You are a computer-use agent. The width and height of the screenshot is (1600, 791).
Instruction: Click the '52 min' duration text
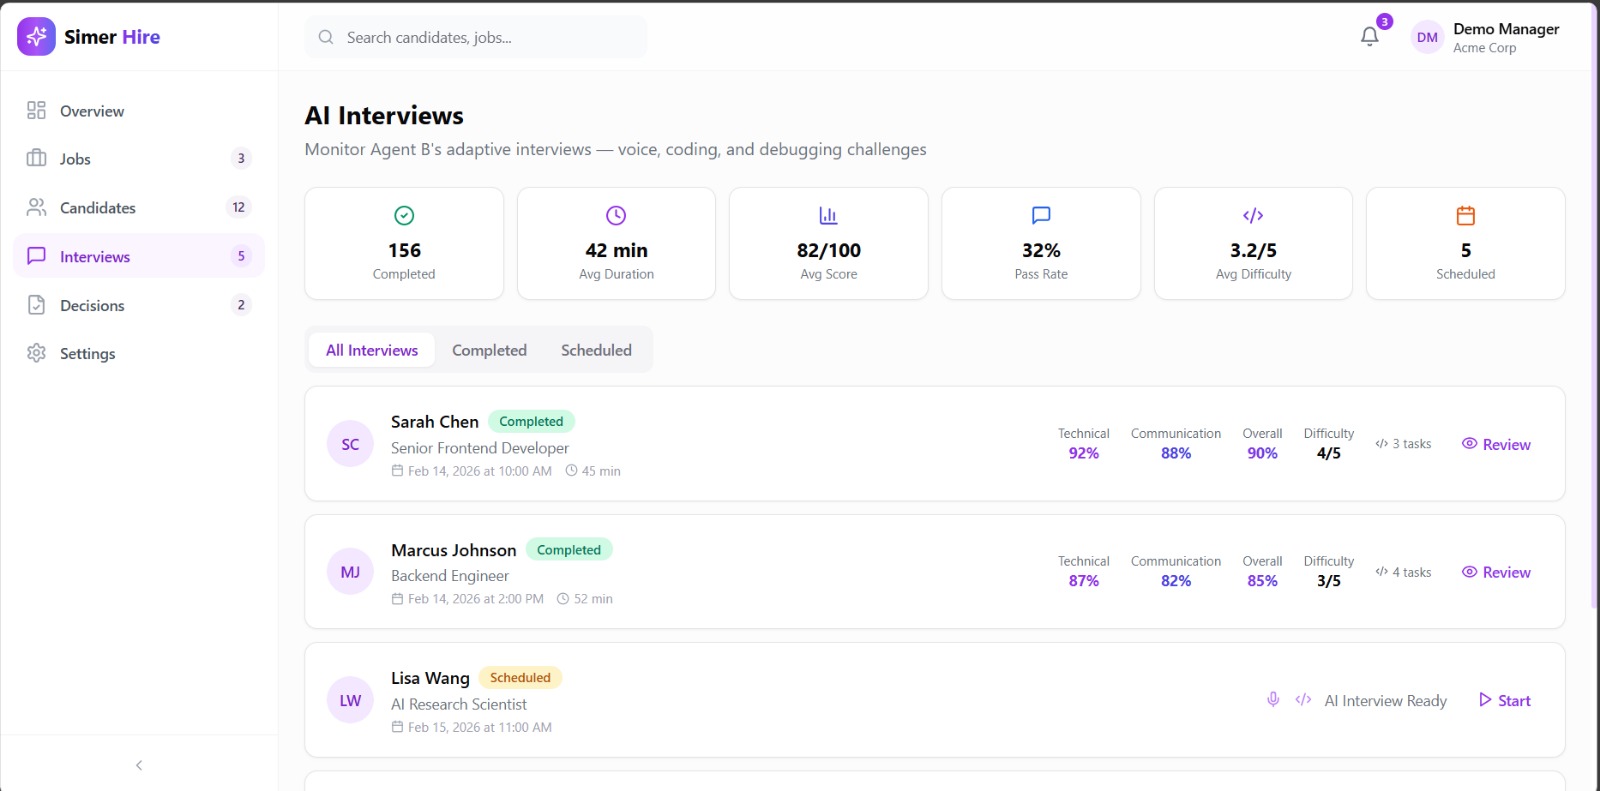tap(593, 599)
